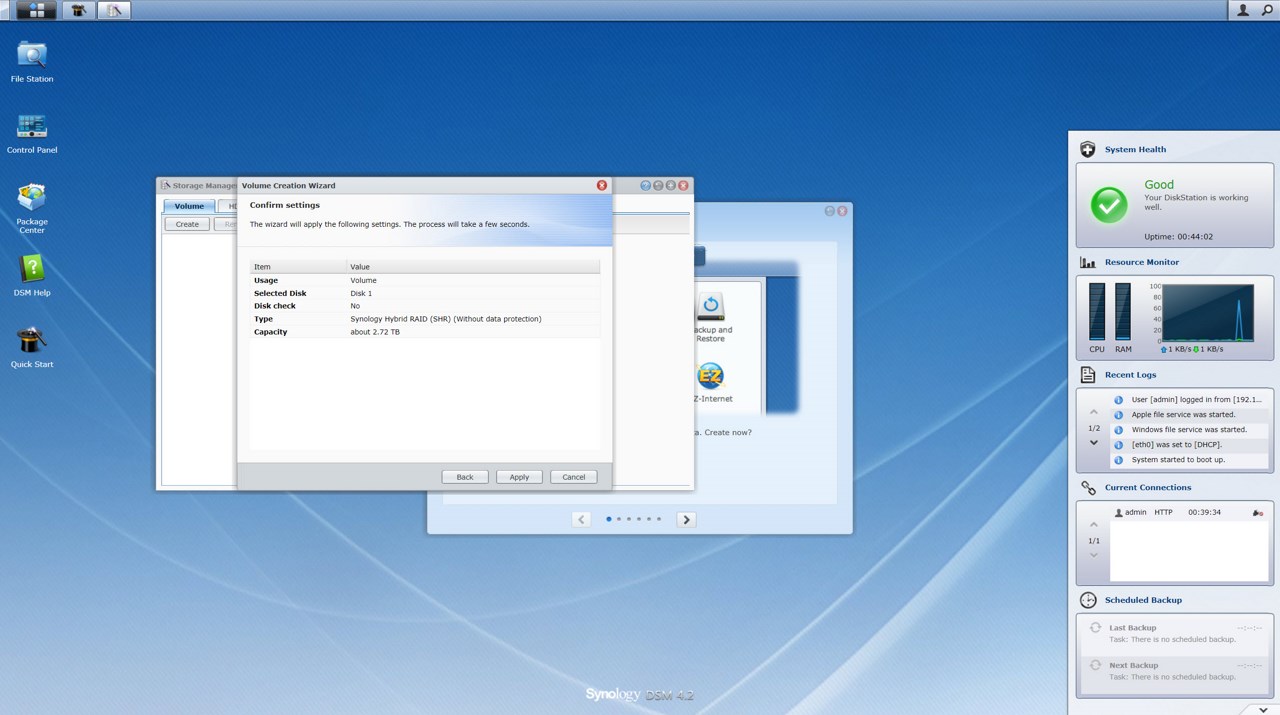Click the System Health shield icon
This screenshot has width=1280, height=715.
click(1088, 149)
